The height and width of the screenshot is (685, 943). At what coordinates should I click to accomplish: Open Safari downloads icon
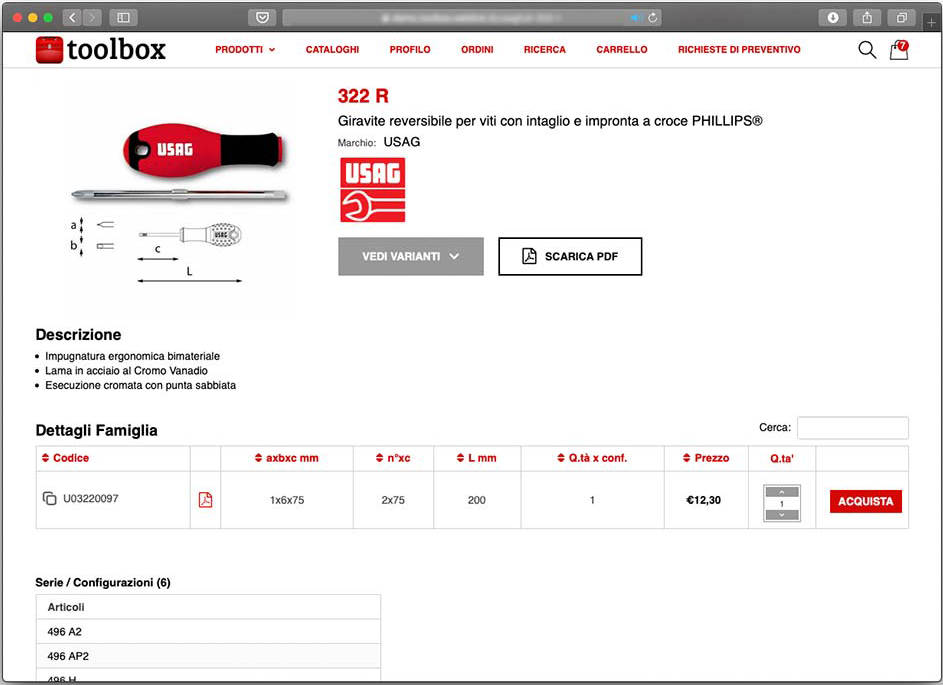[x=832, y=17]
